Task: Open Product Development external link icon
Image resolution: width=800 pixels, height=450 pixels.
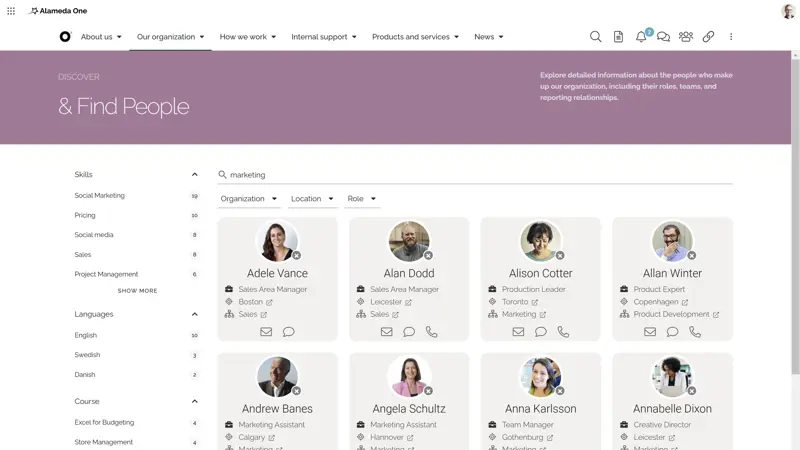Action: pyautogui.click(x=716, y=315)
